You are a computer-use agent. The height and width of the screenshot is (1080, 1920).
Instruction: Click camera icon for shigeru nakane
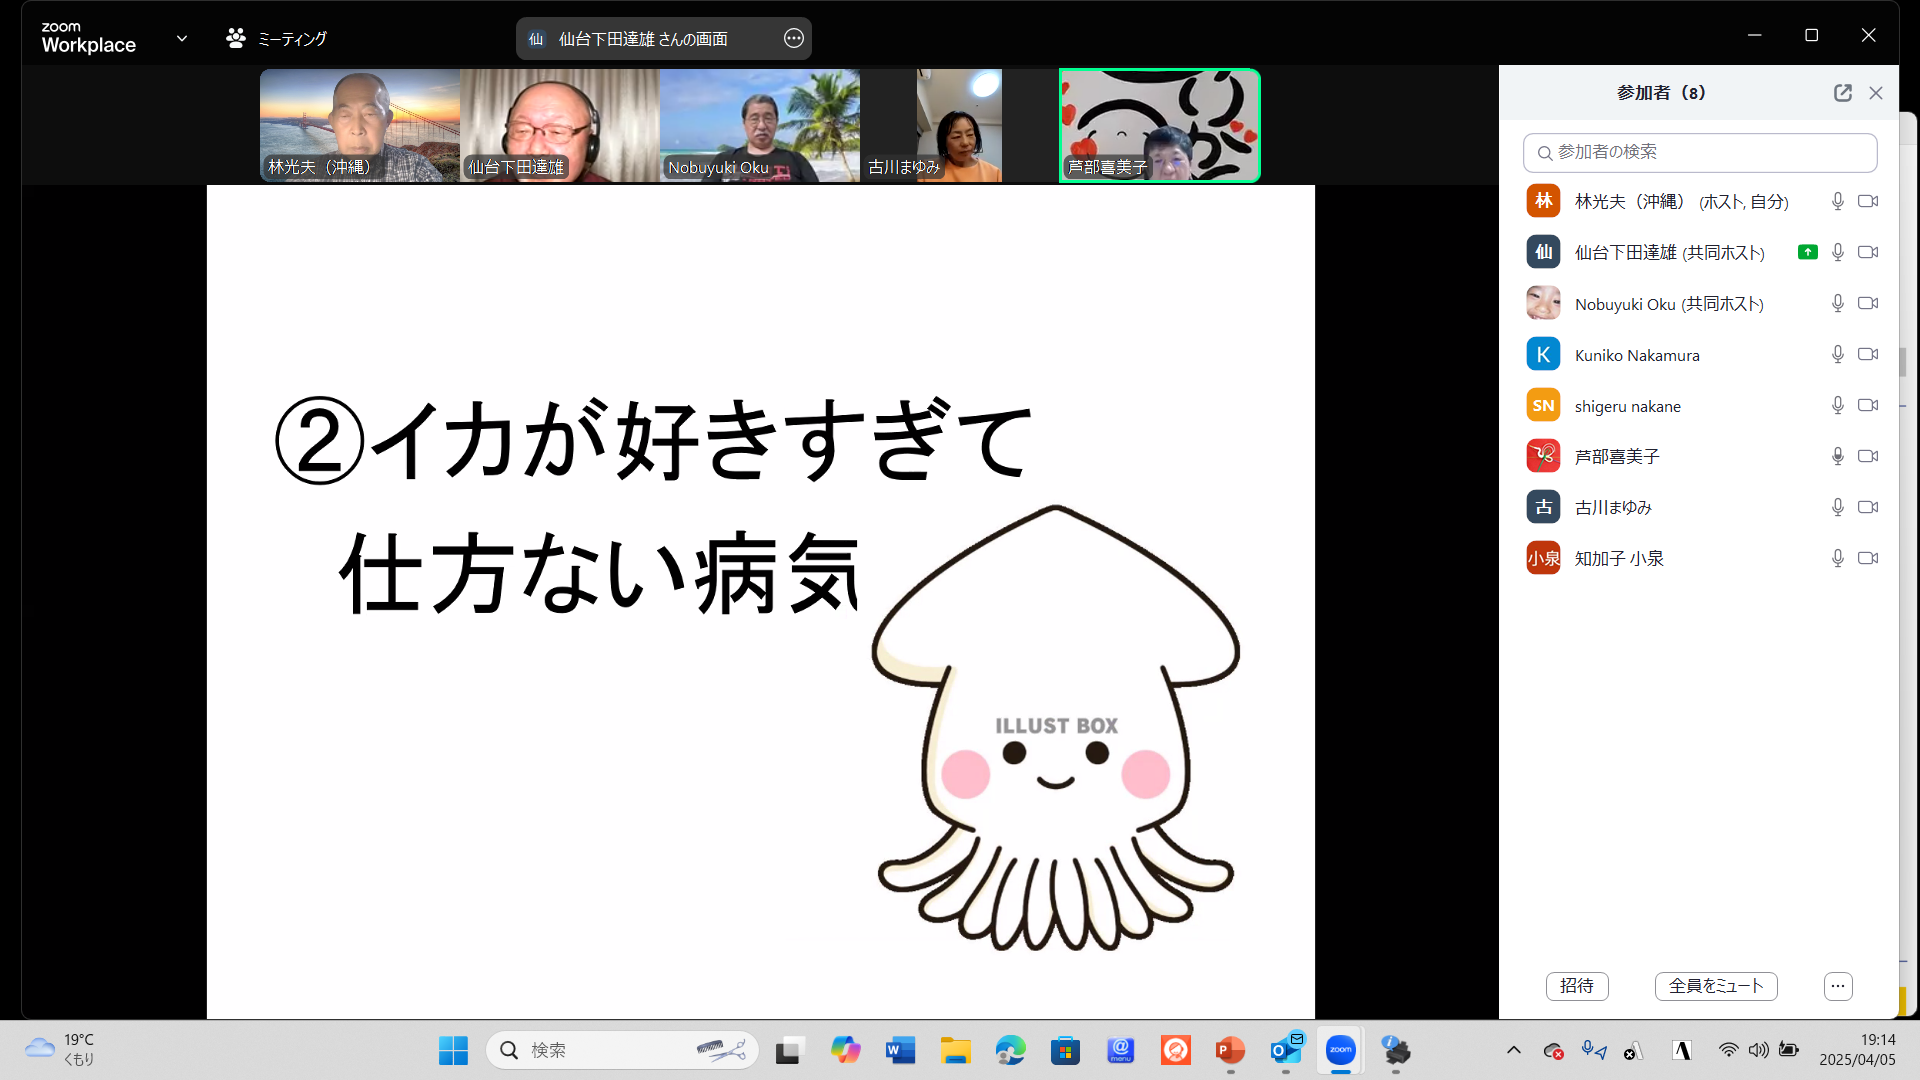pyautogui.click(x=1868, y=405)
